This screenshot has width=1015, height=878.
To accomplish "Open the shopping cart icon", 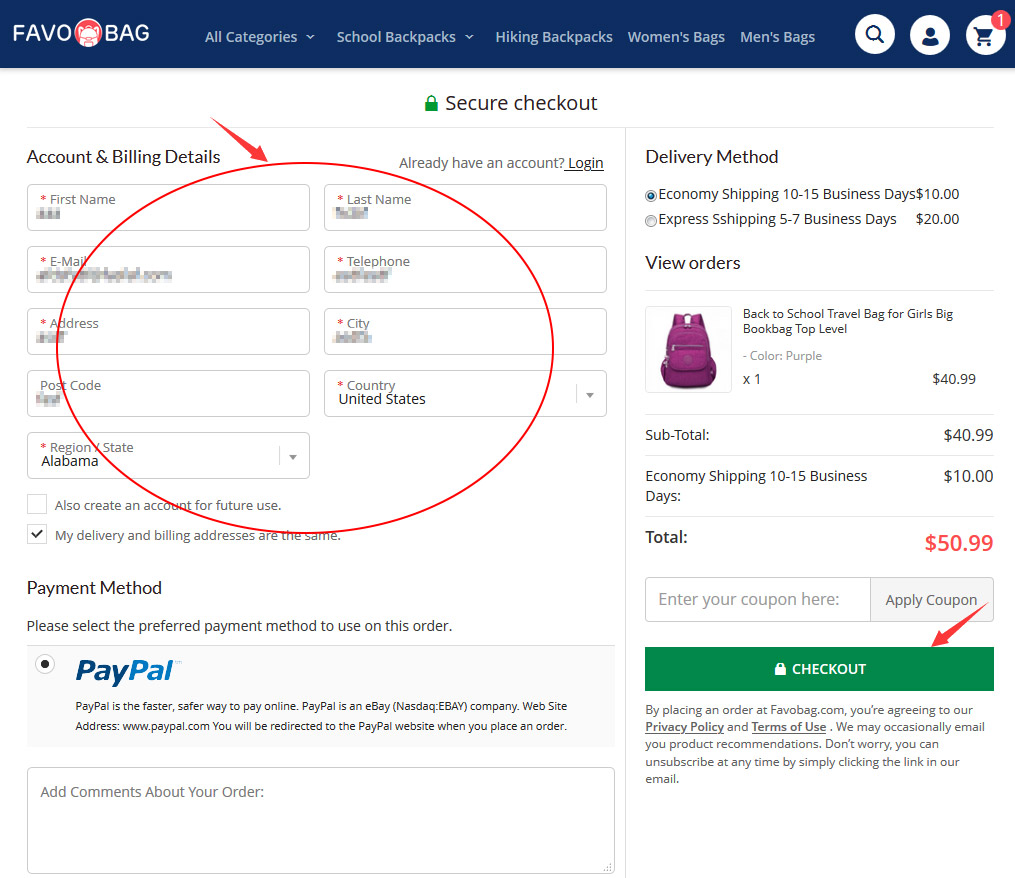I will click(985, 36).
